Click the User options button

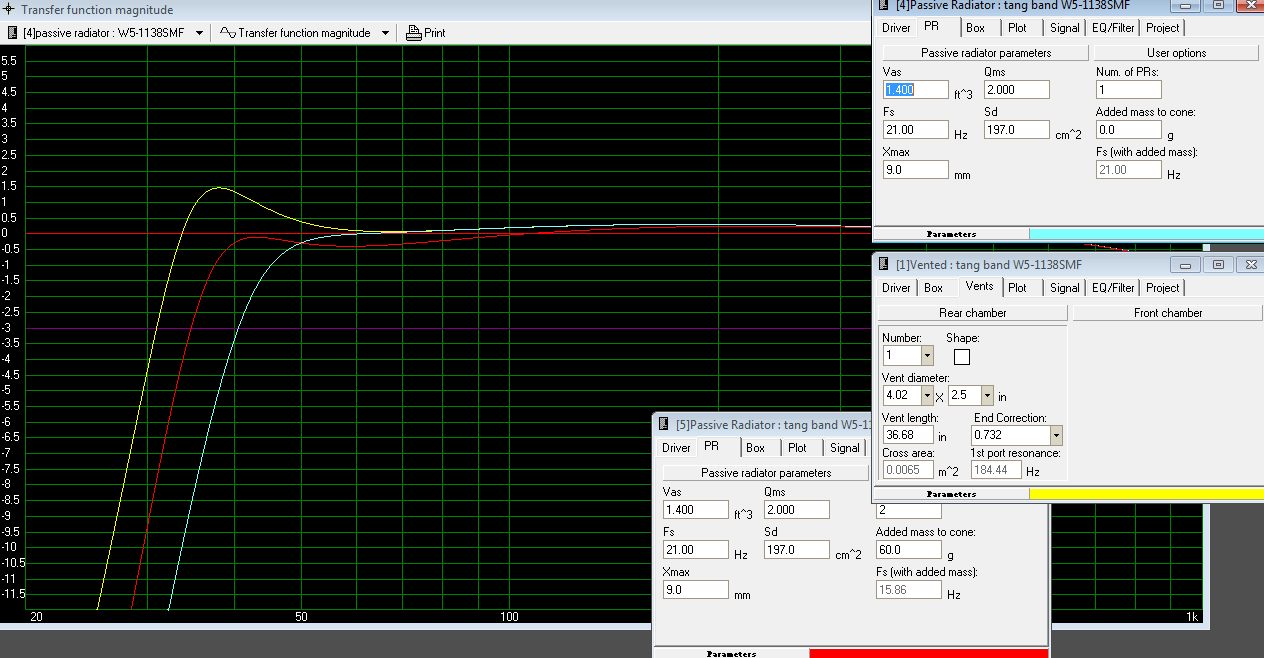[1175, 53]
